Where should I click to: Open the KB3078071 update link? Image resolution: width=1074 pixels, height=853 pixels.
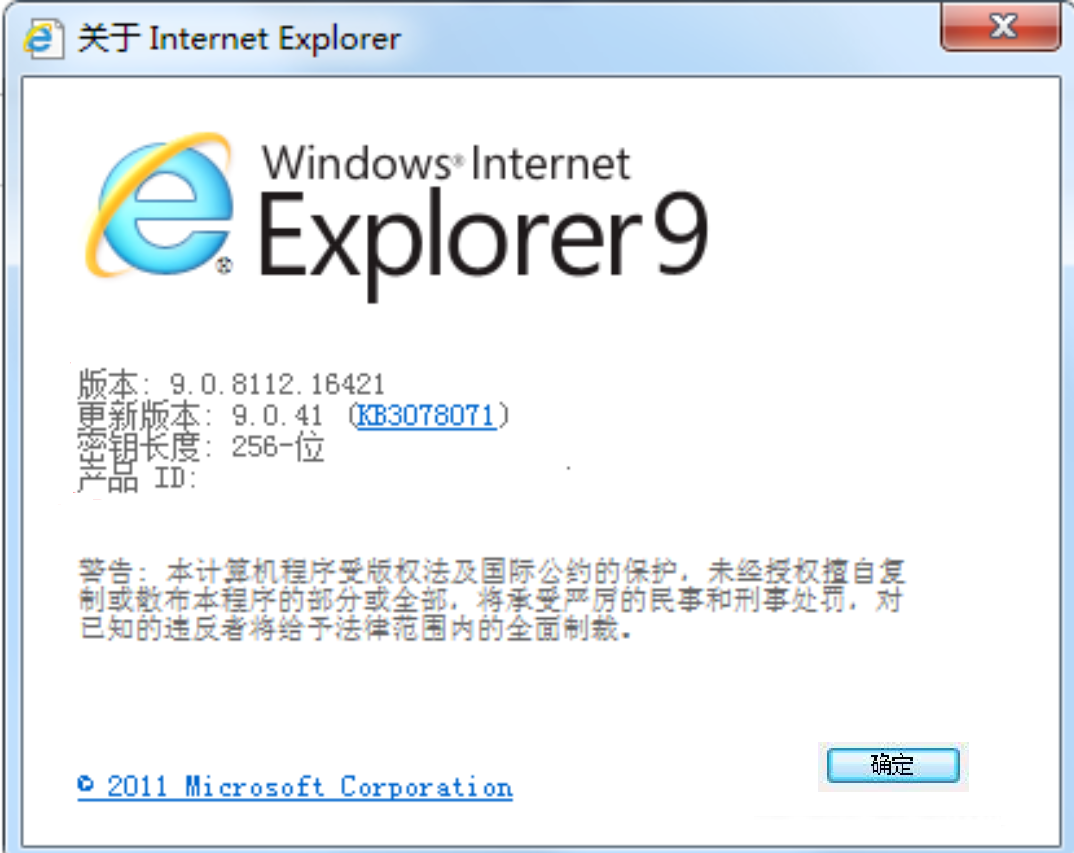click(x=426, y=416)
